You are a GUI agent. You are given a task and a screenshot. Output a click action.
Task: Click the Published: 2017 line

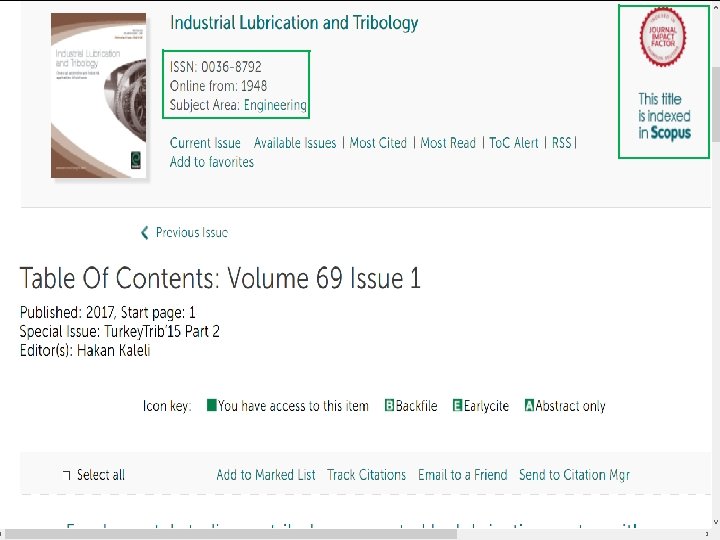coord(107,313)
